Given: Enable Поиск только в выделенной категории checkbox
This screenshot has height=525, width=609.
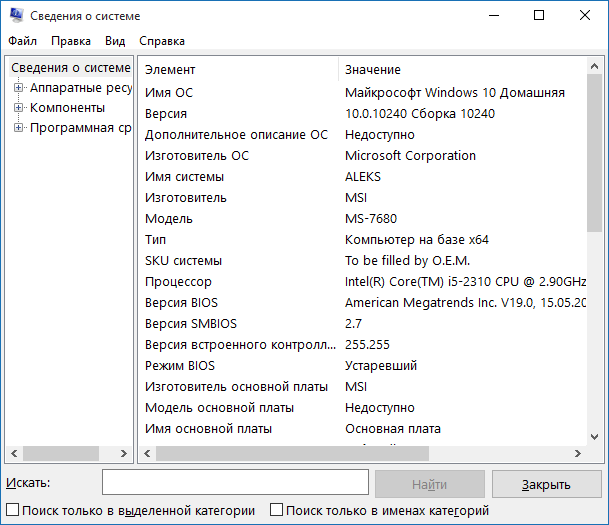Looking at the screenshot, I should tap(12, 510).
